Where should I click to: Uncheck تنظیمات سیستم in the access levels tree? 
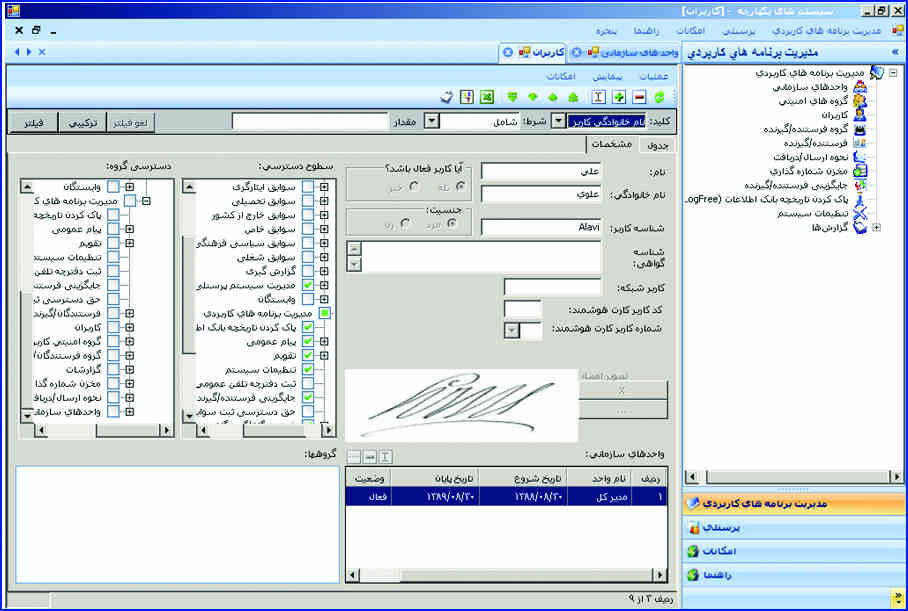(x=308, y=369)
